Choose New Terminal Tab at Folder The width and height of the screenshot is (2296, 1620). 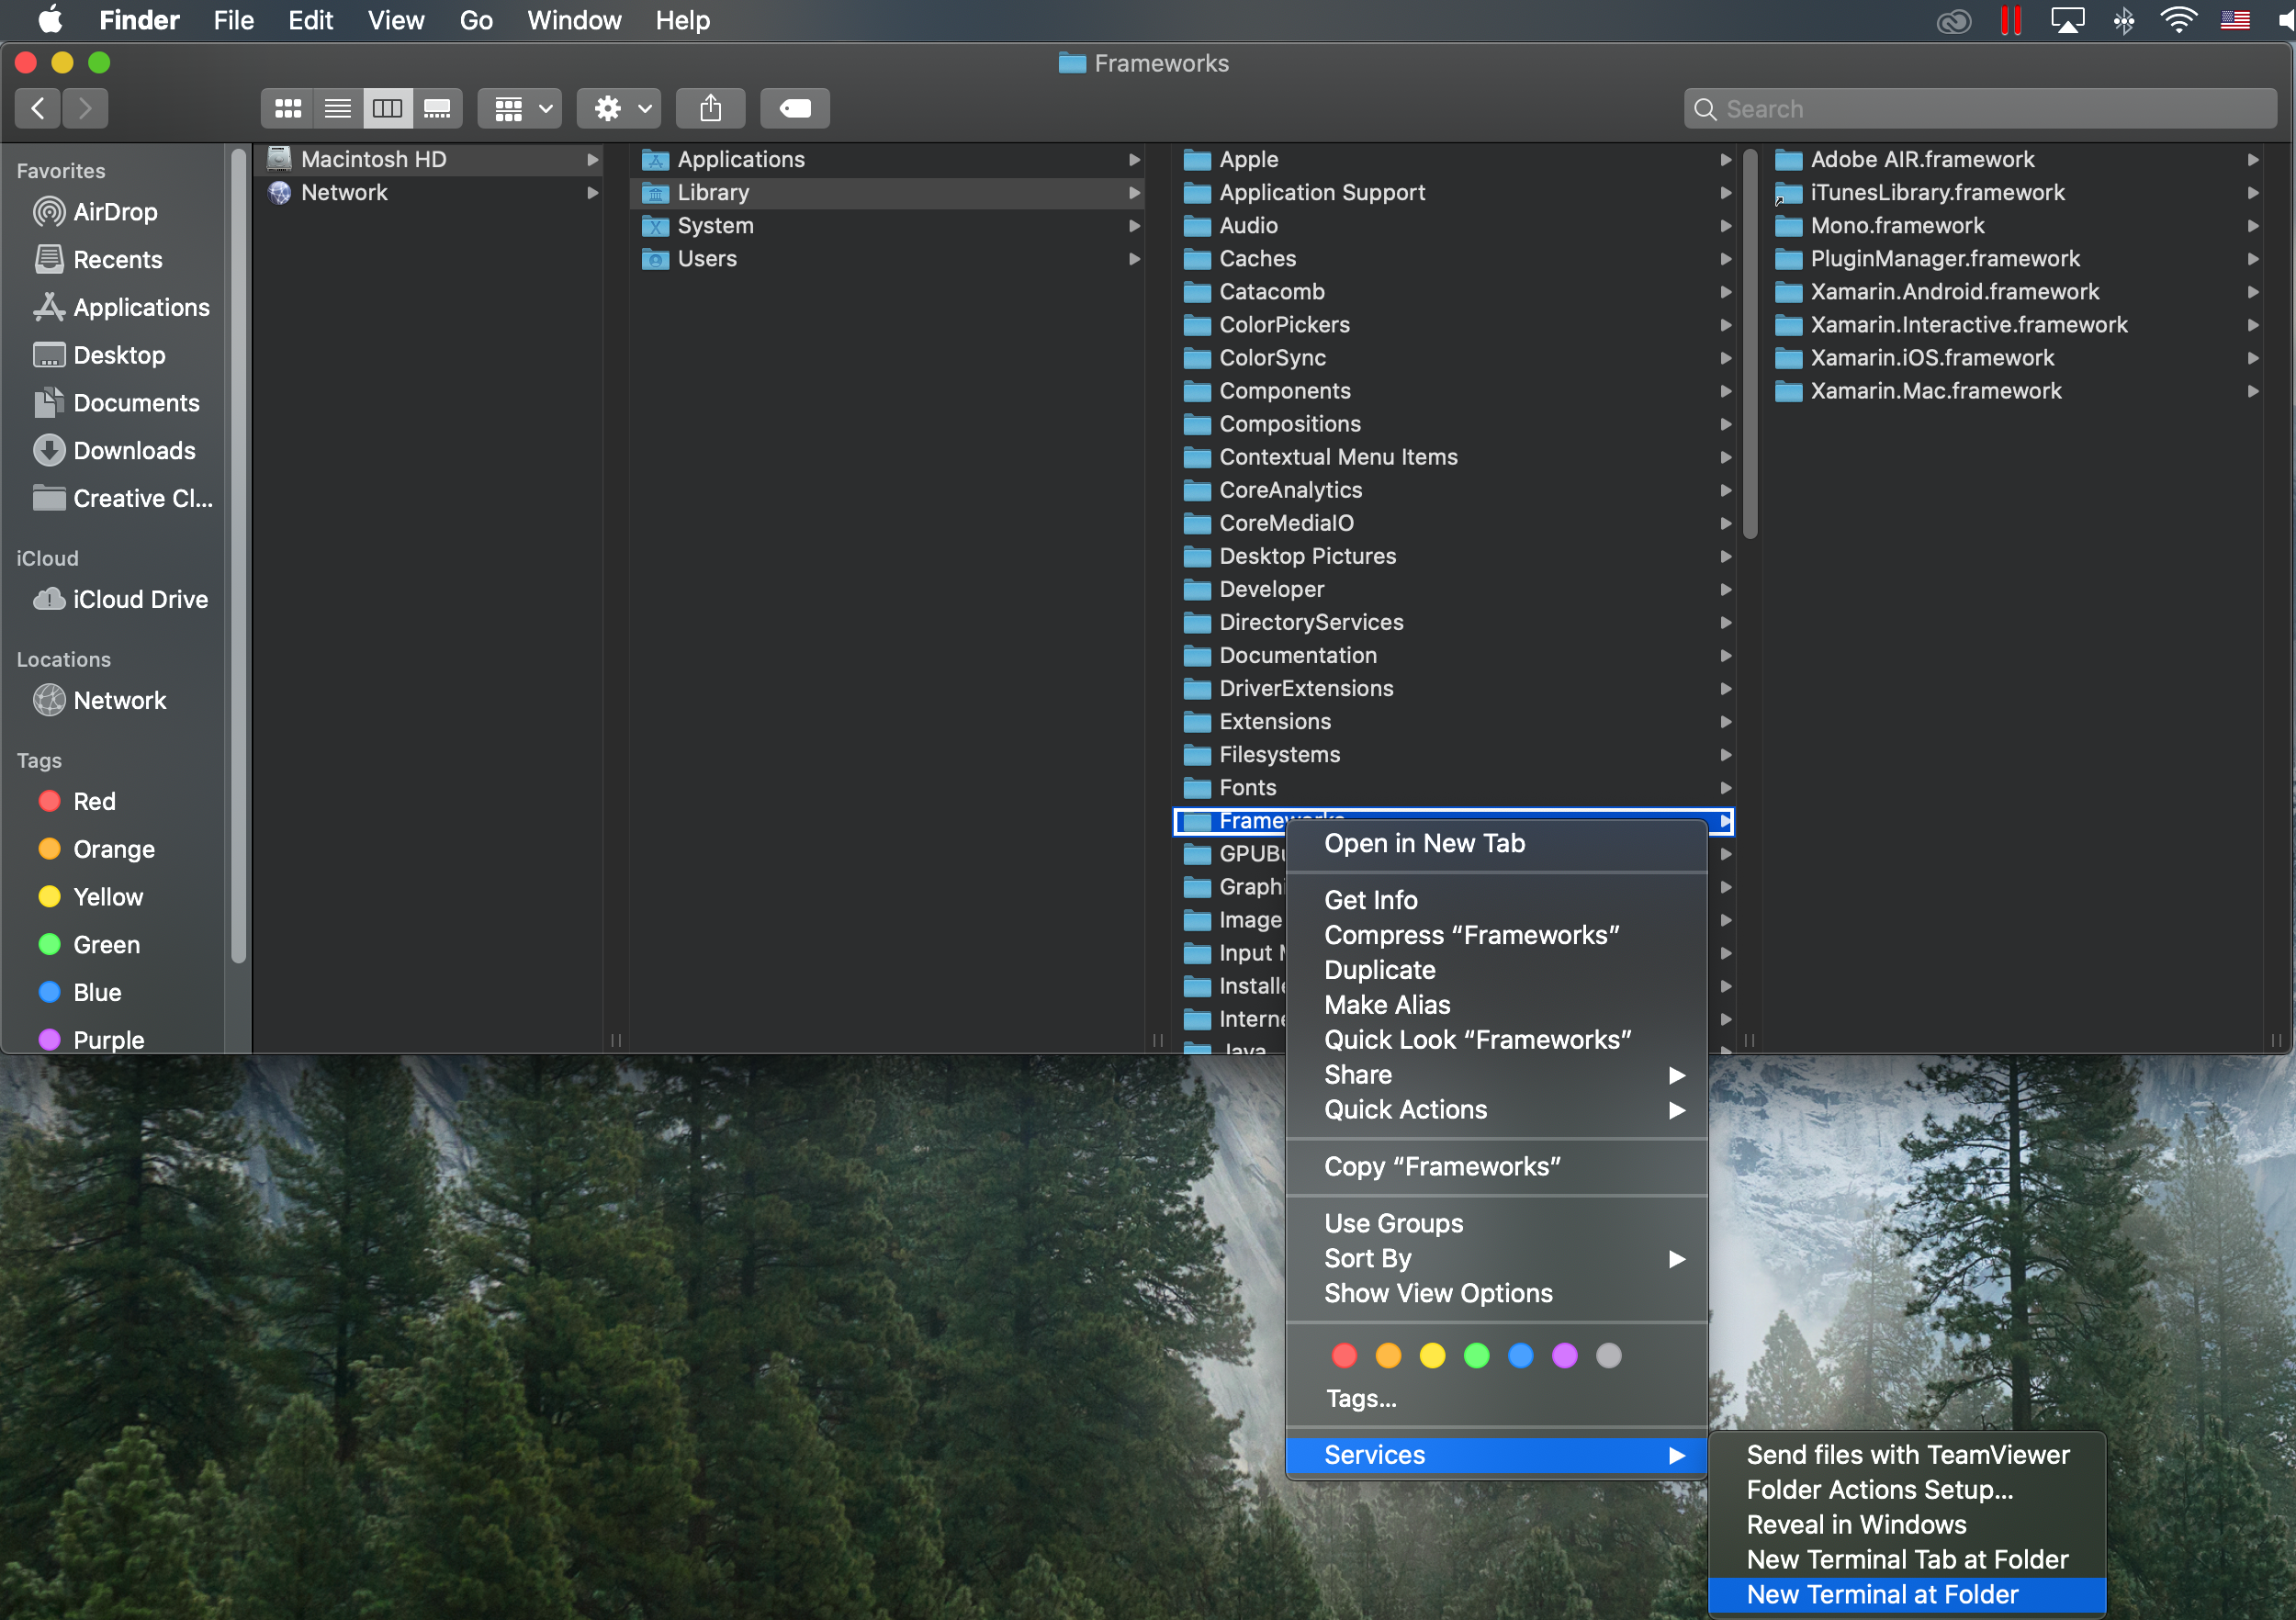click(x=1907, y=1559)
